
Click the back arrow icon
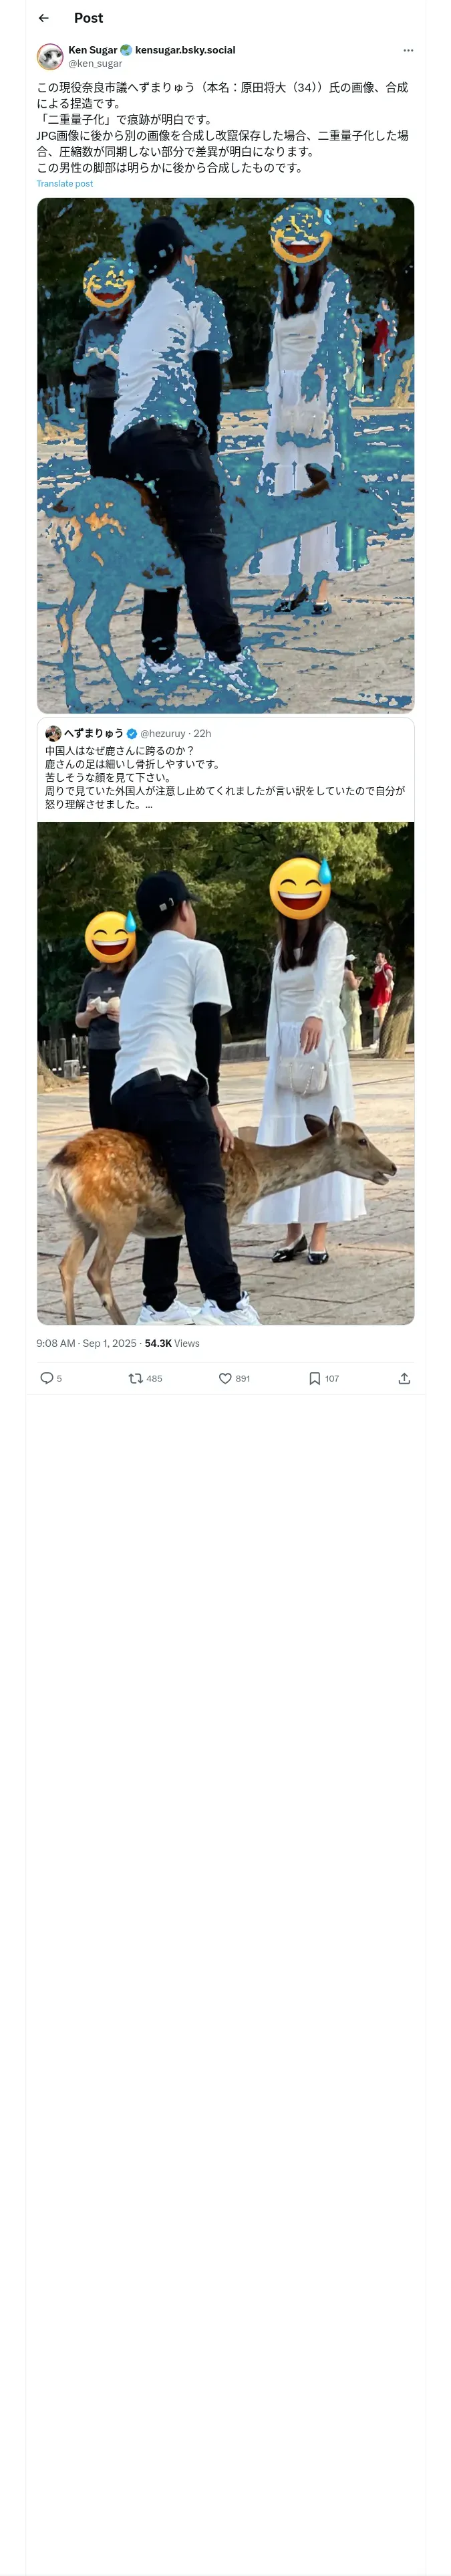(x=43, y=18)
